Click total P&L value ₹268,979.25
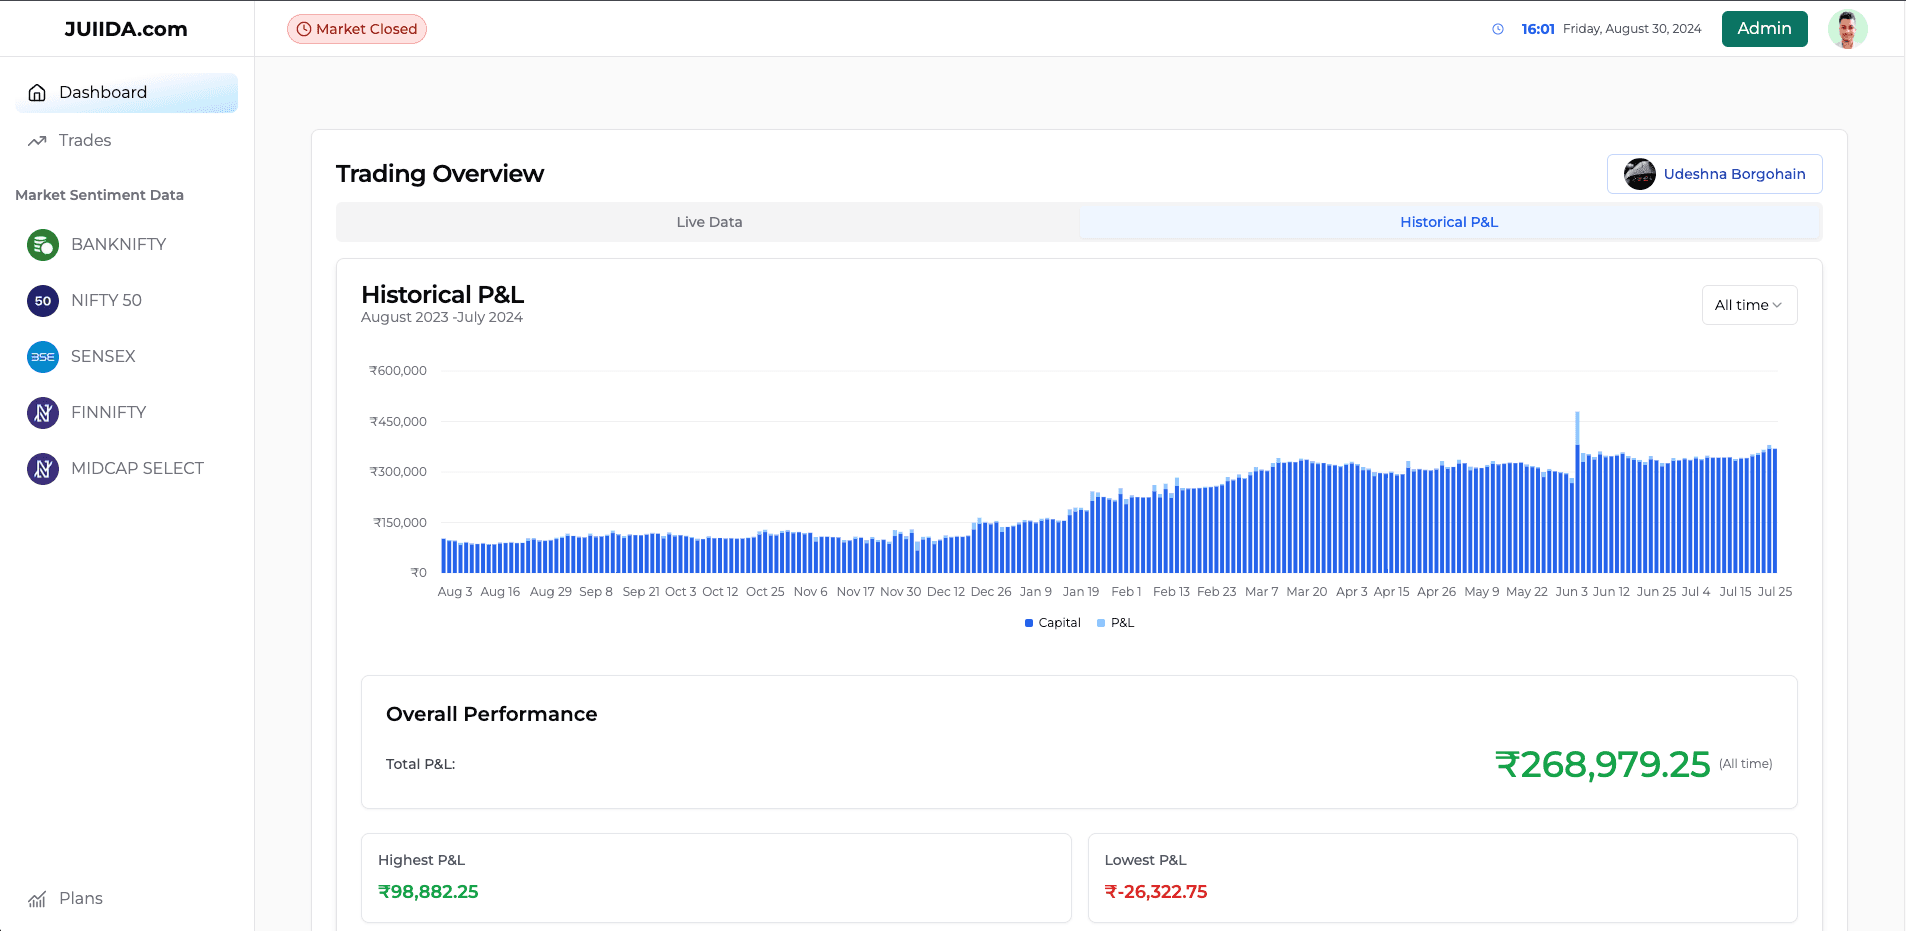Image resolution: width=1906 pixels, height=931 pixels. [1602, 764]
